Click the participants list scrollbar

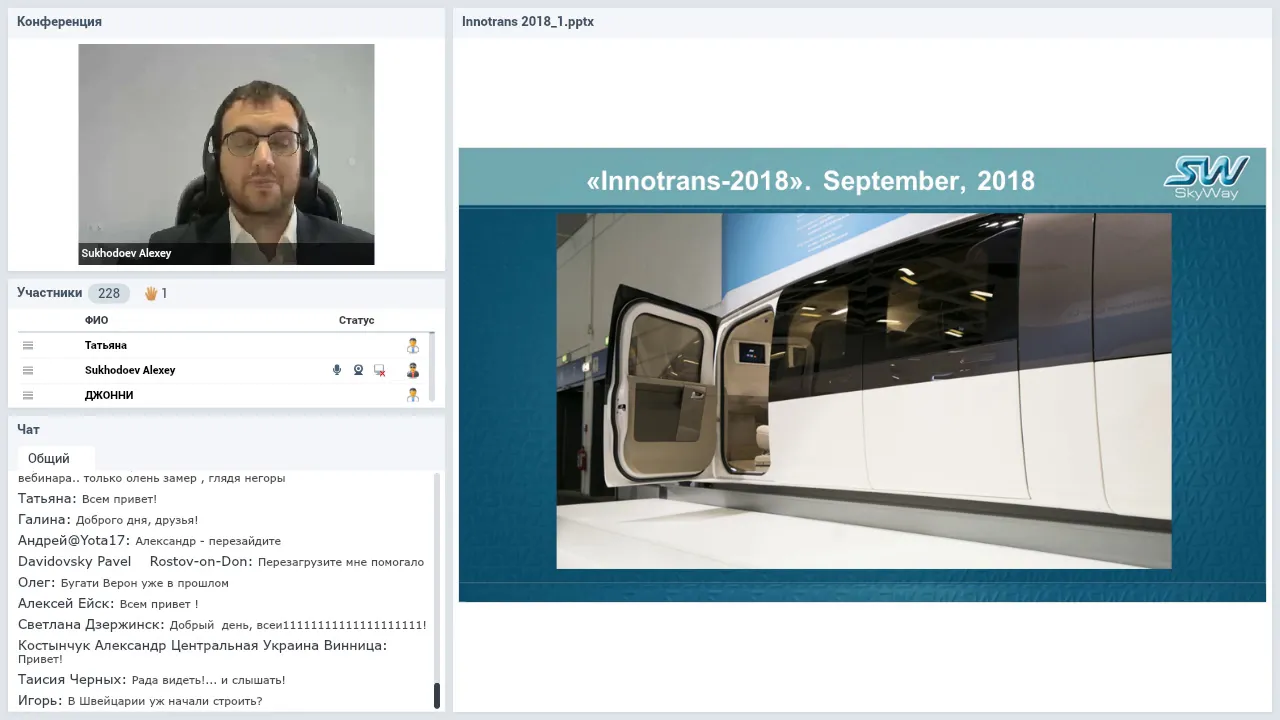point(432,368)
